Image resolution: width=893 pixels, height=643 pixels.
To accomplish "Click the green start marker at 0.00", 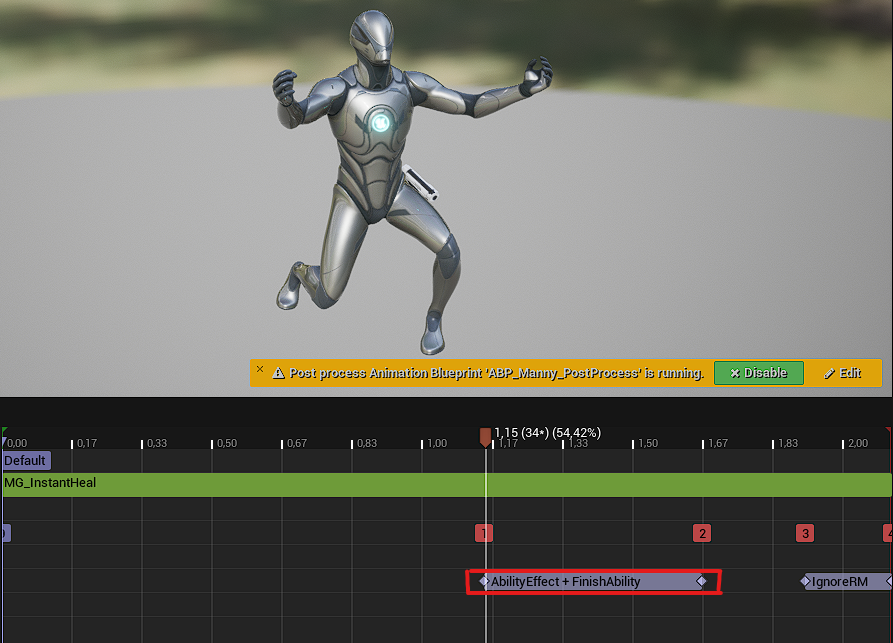I will [4, 433].
